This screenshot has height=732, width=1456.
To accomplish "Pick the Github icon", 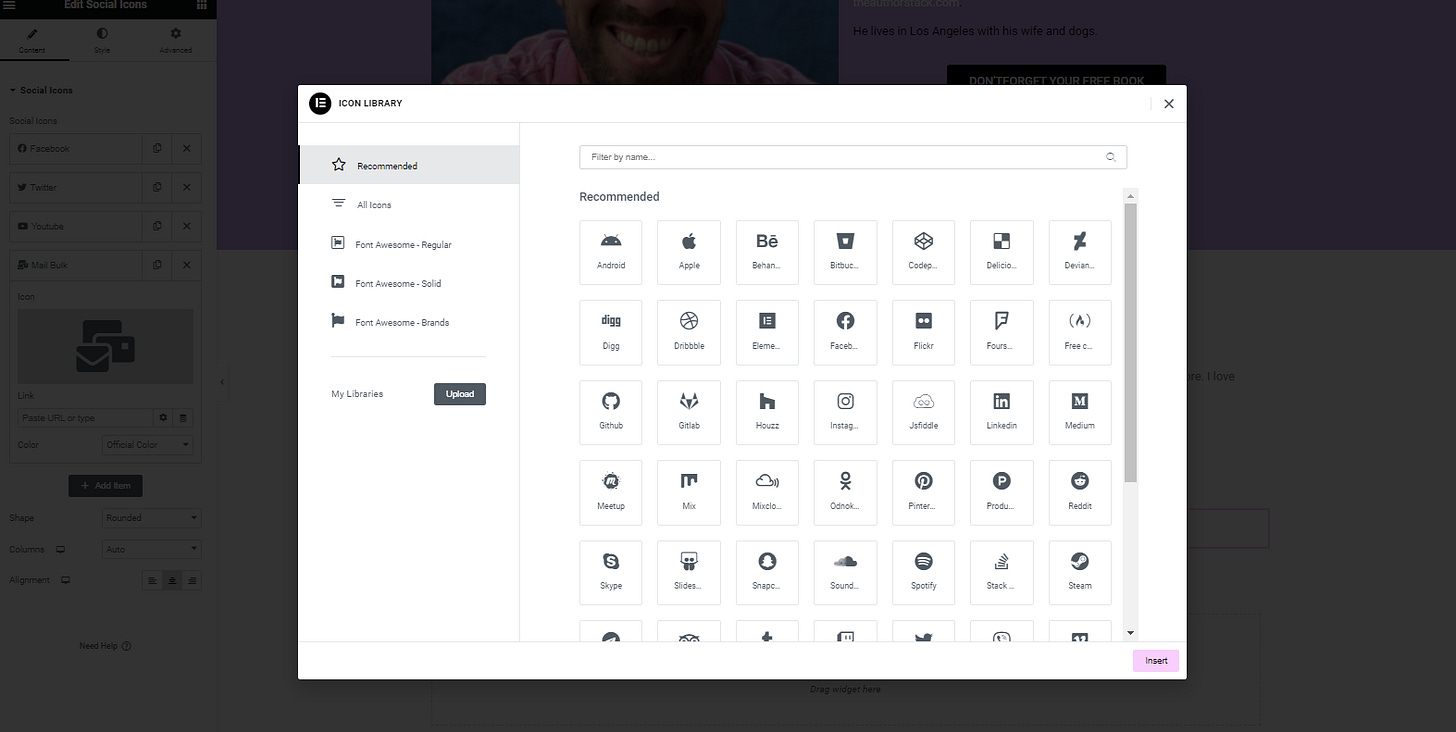I will [611, 412].
